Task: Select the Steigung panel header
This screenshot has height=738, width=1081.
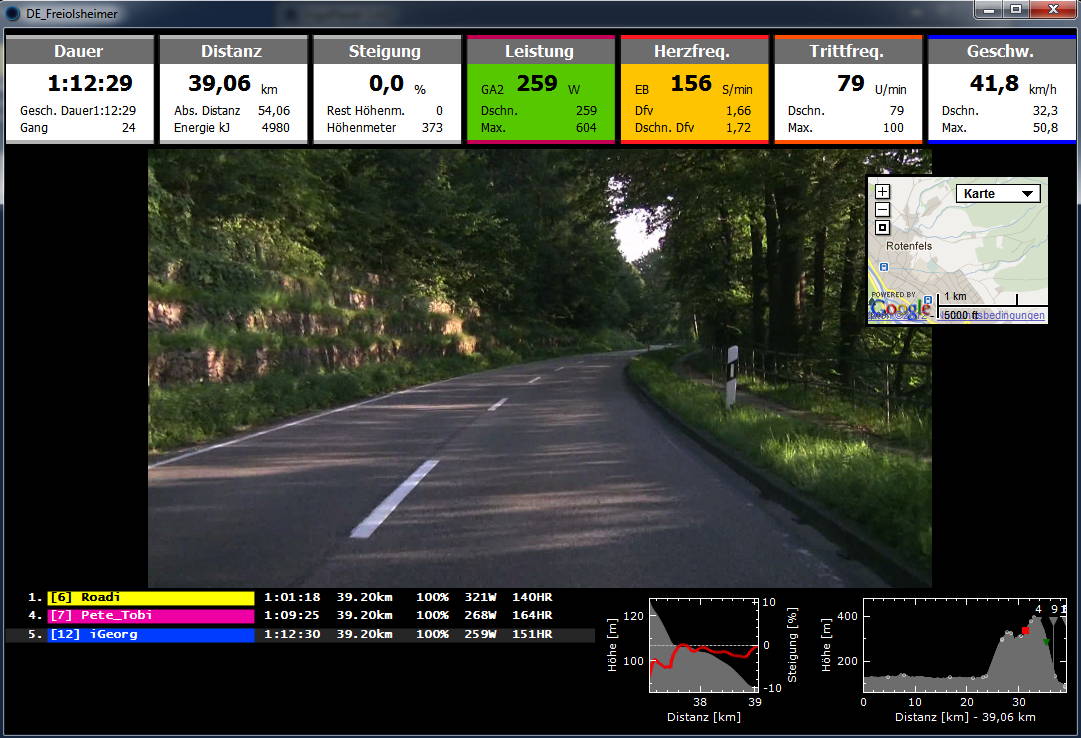Action: coord(386,51)
